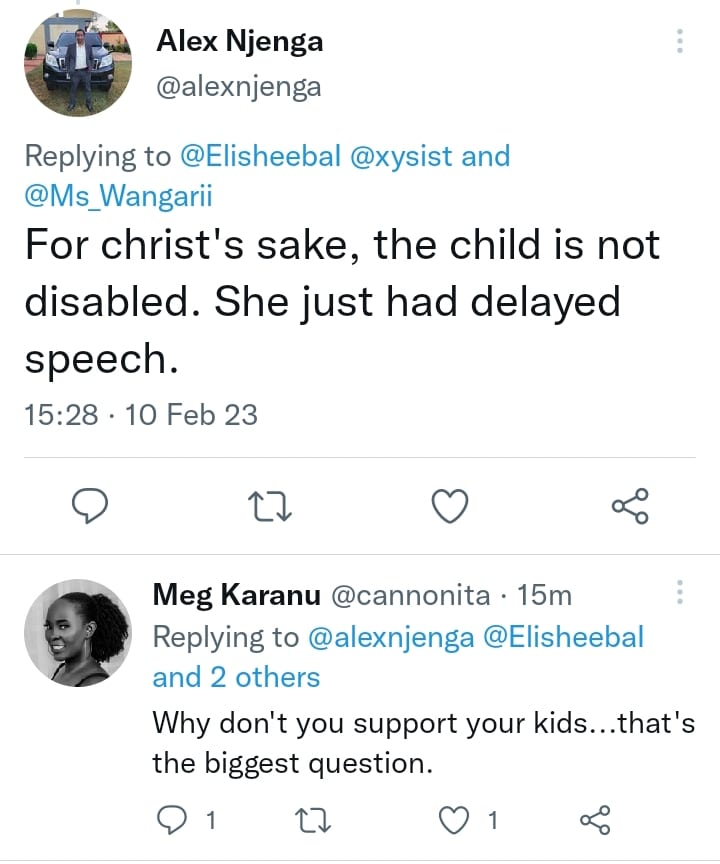Tap the @alexnjenga mention in Meg's reply

pyautogui.click(x=390, y=637)
